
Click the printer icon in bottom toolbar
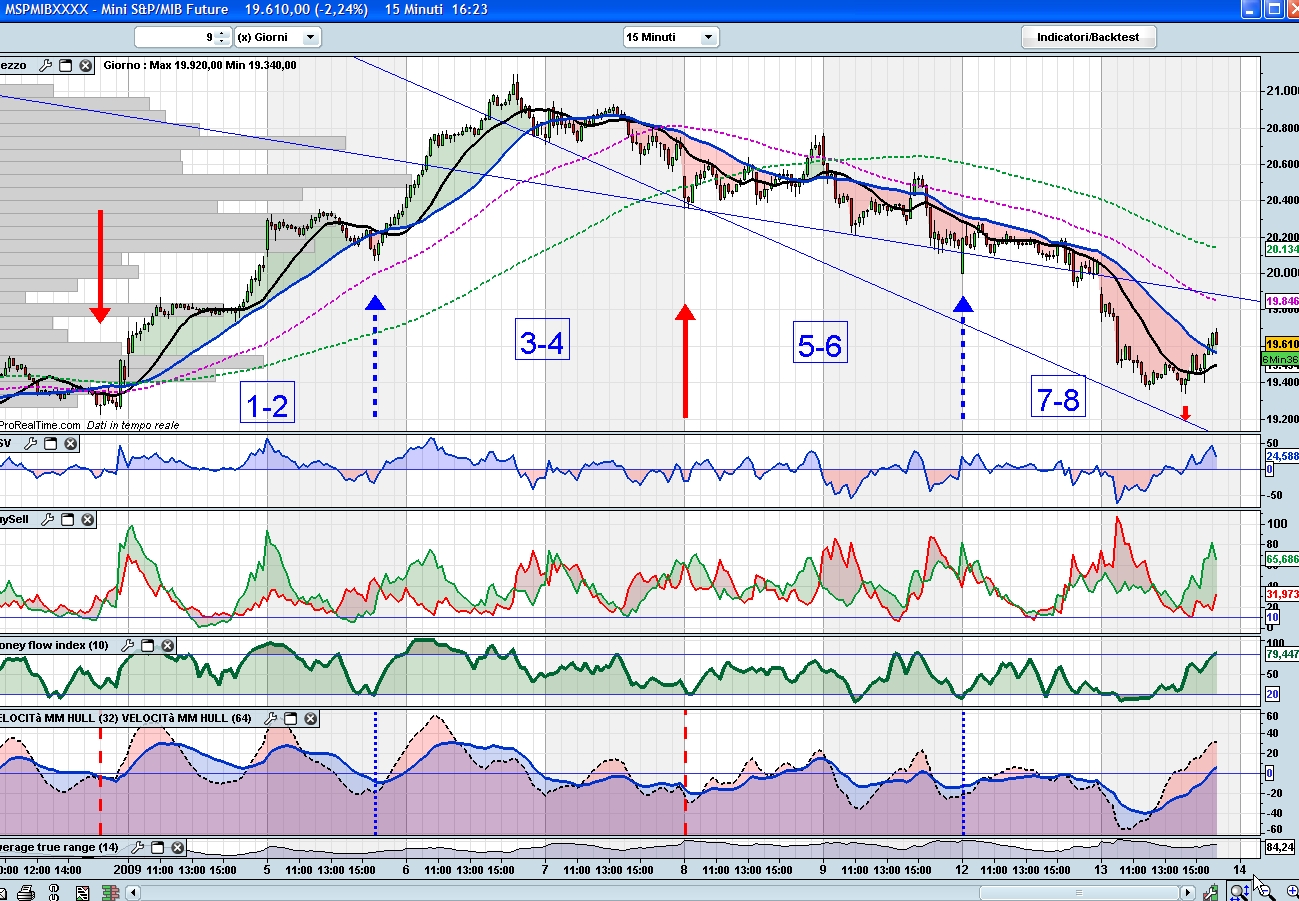[27, 892]
